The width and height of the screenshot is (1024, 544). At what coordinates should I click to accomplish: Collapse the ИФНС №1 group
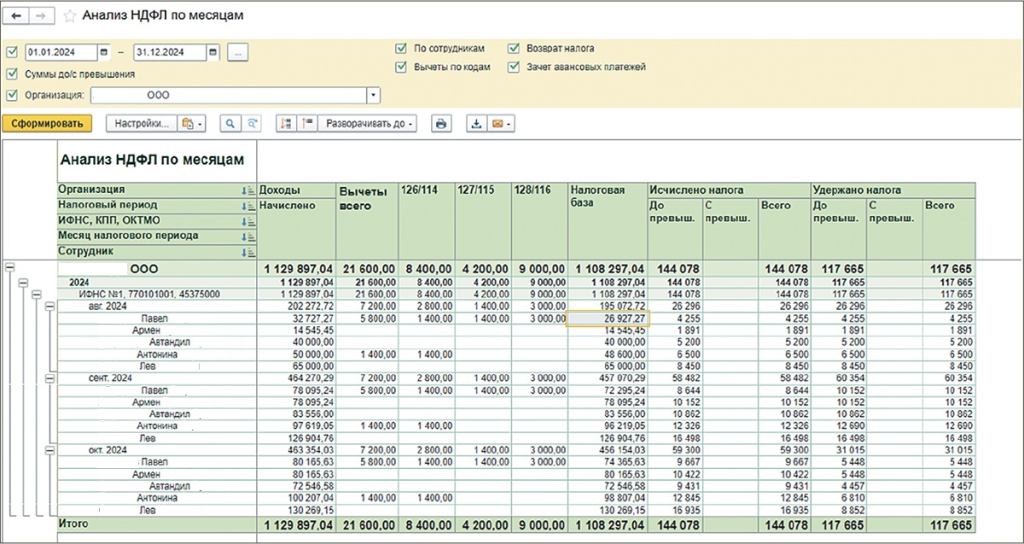coord(36,294)
